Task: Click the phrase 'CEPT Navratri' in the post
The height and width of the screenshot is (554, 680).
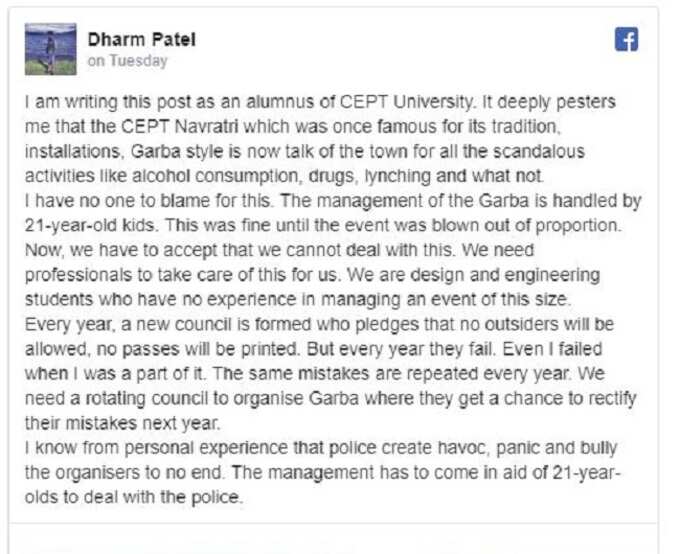Action: 180,126
